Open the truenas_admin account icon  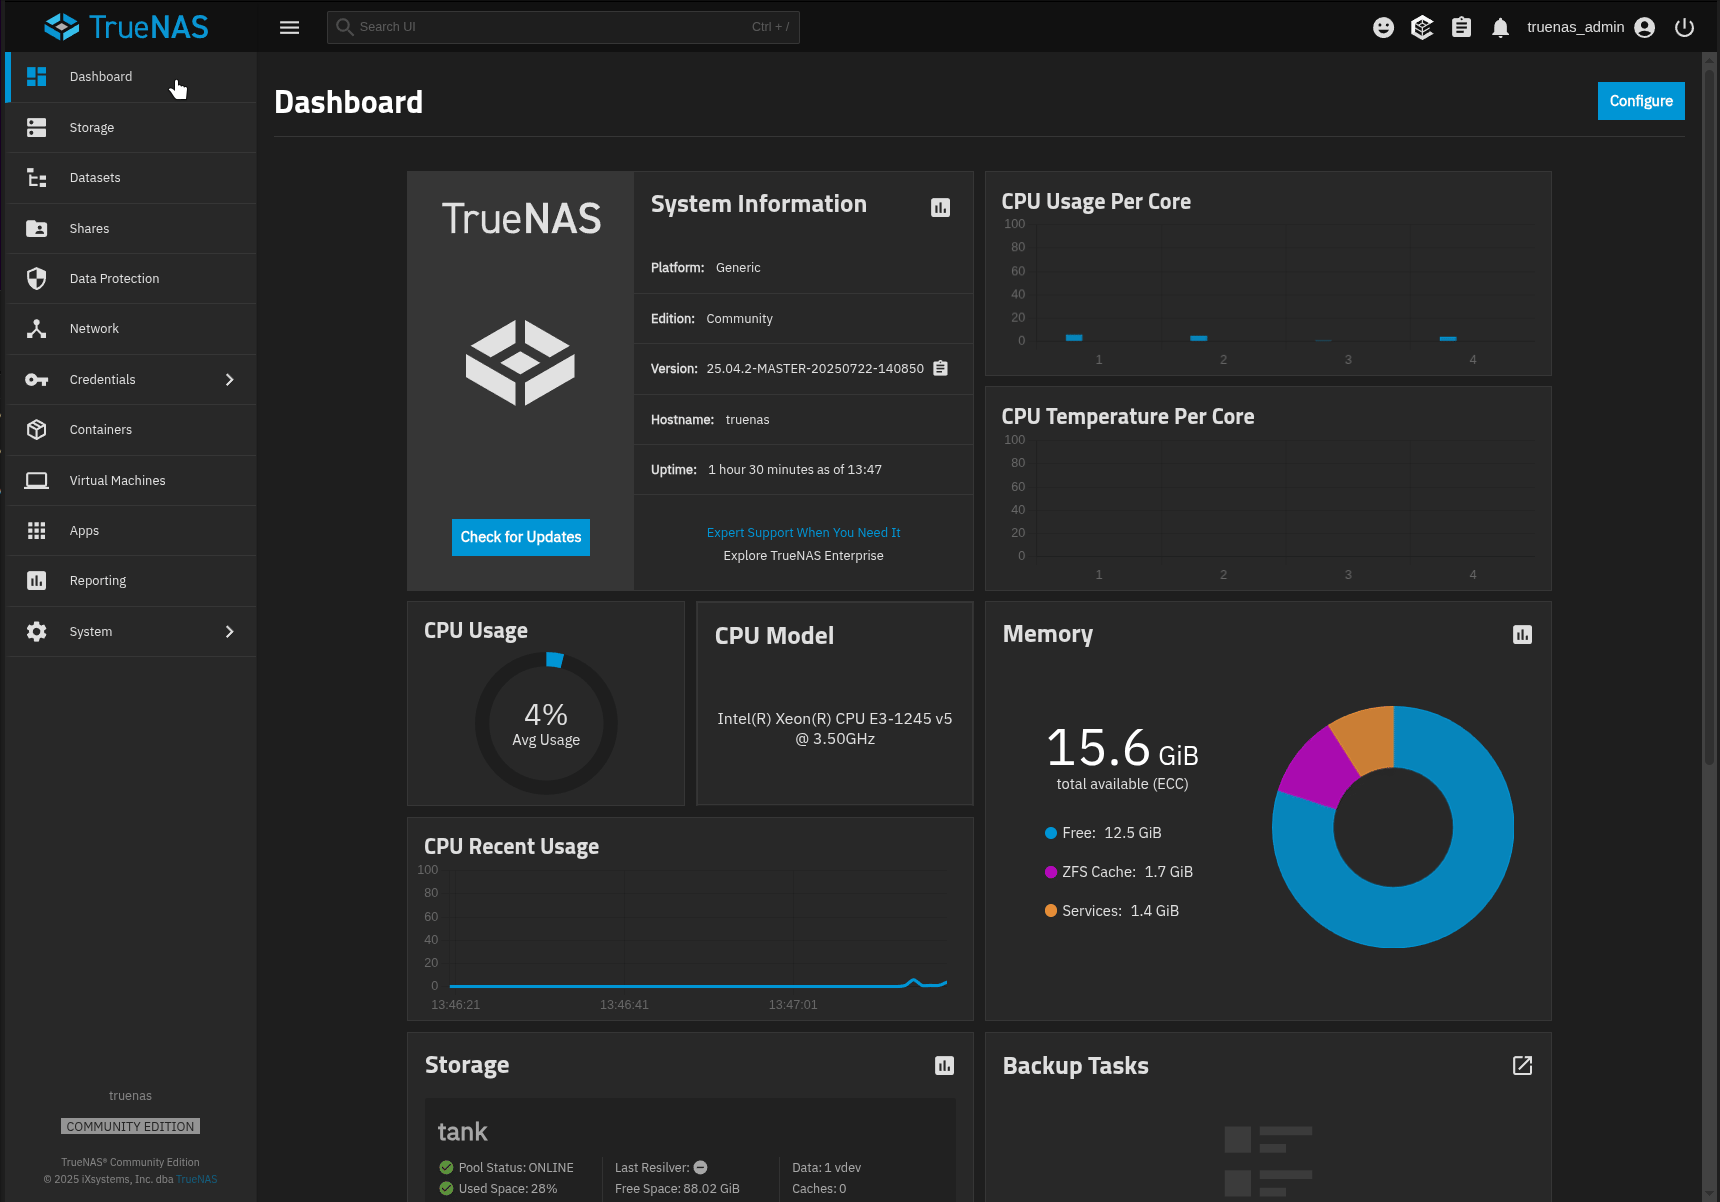pyautogui.click(x=1645, y=27)
